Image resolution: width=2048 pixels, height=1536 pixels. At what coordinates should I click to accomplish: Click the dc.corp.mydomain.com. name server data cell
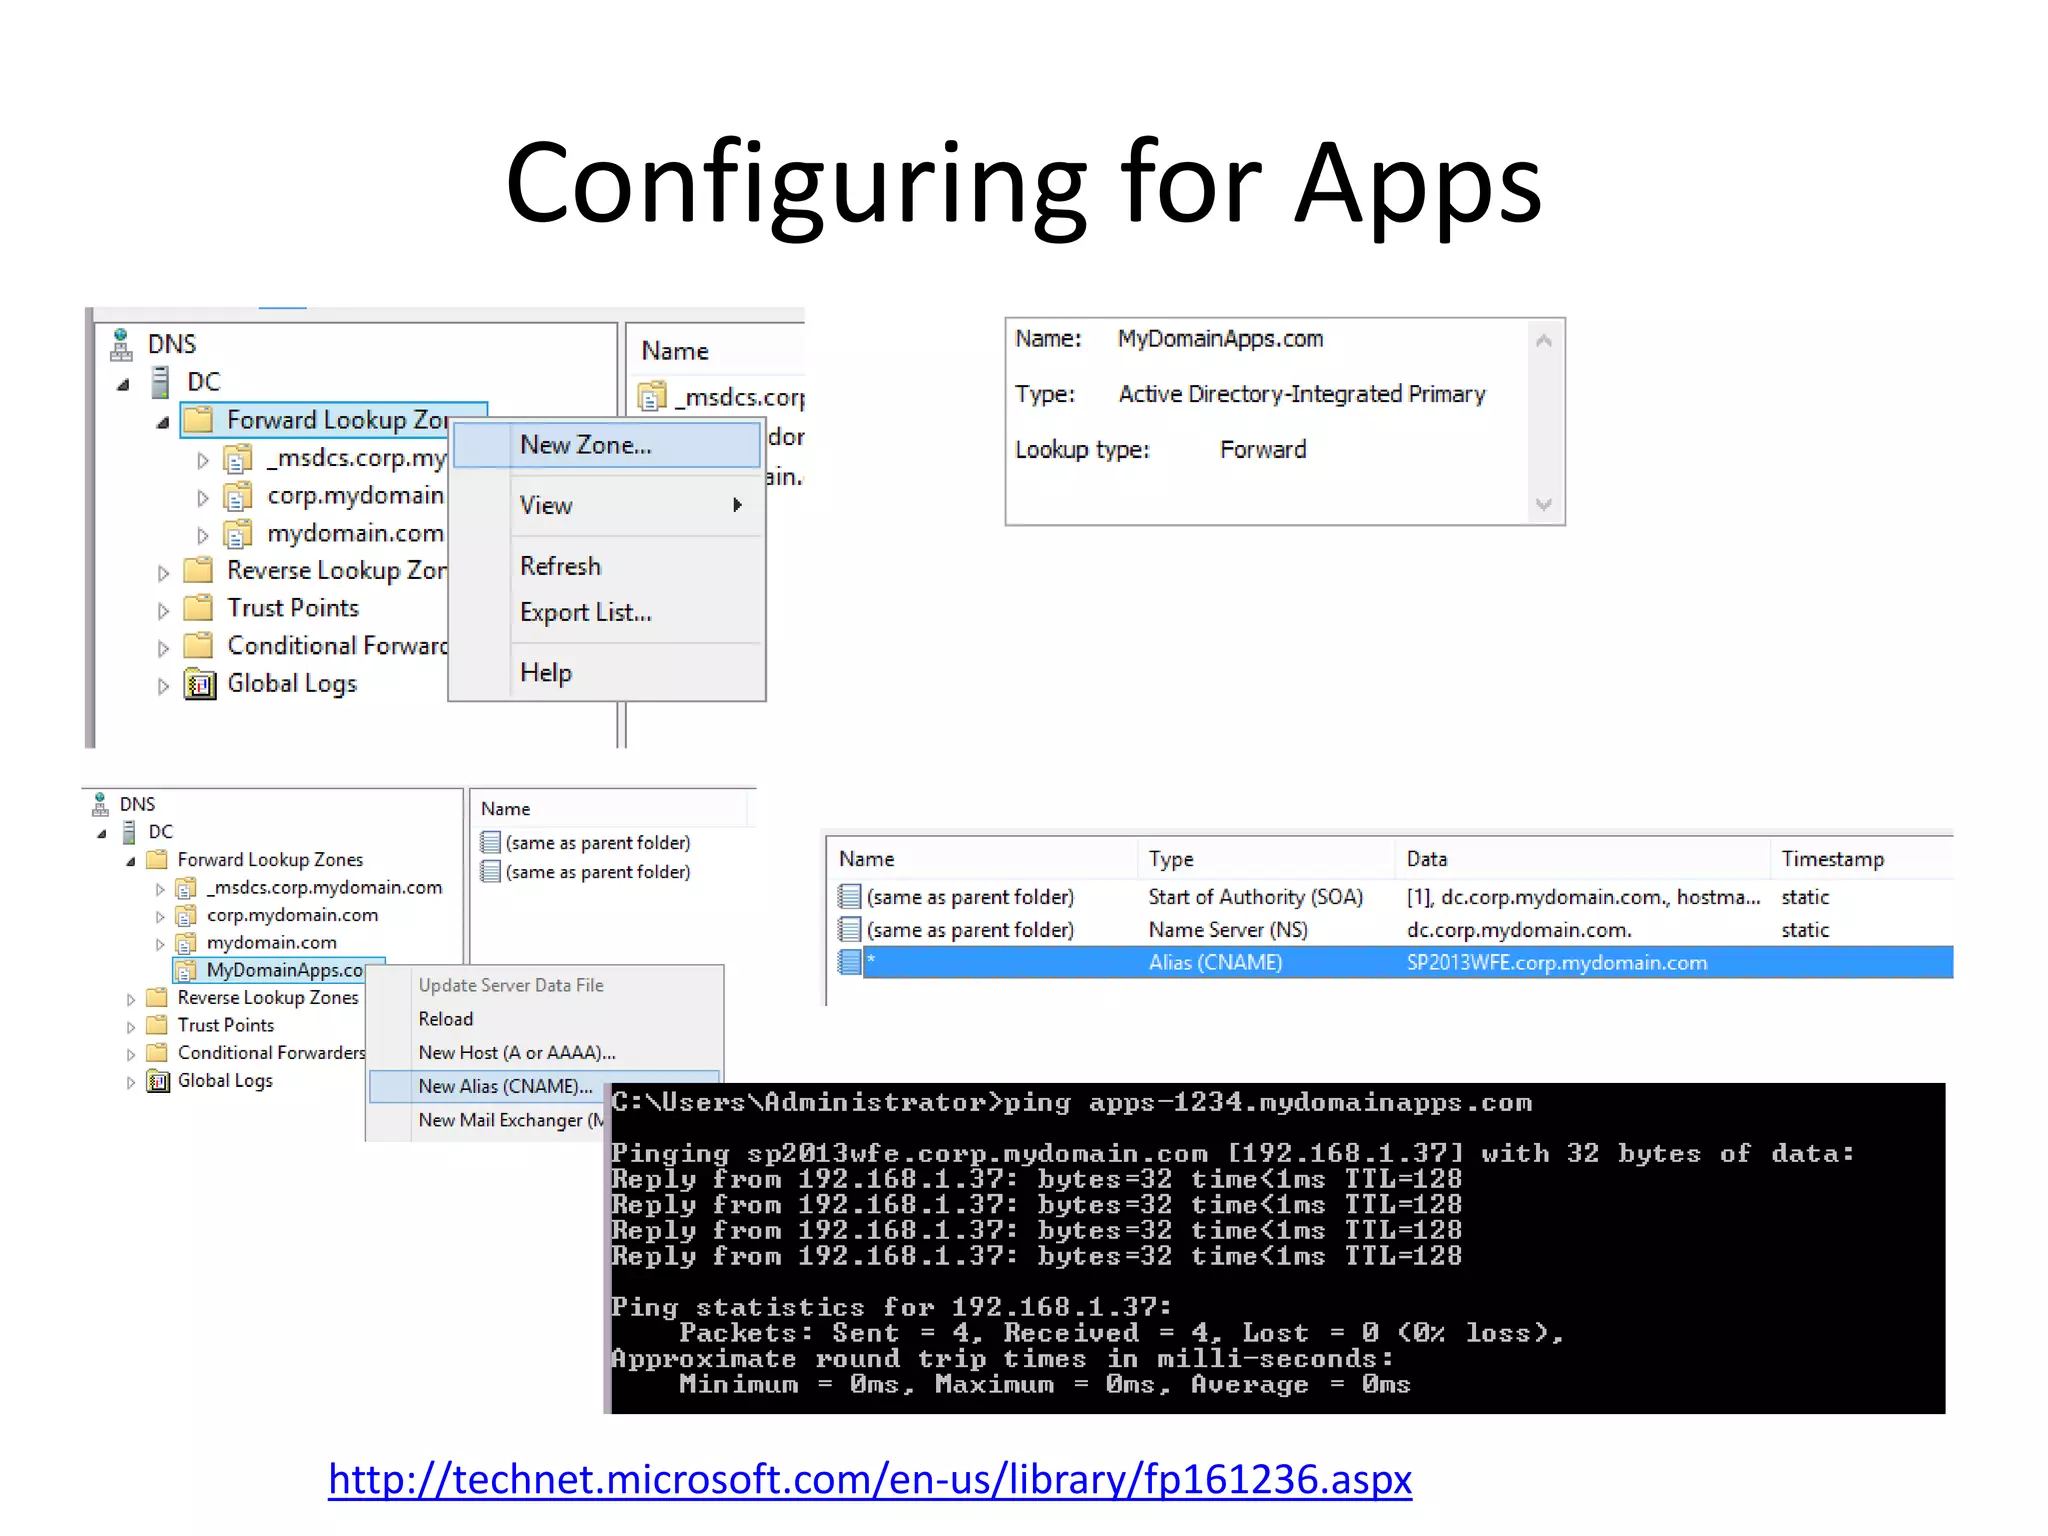(x=1519, y=930)
